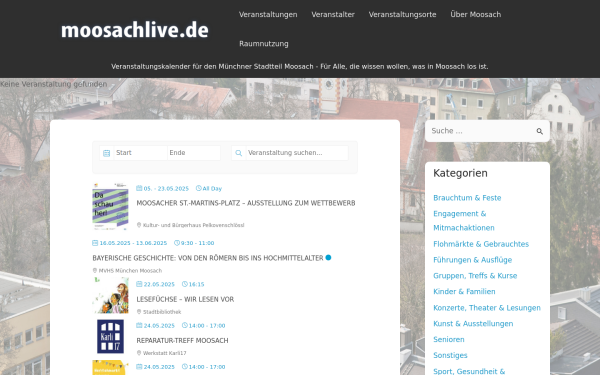The image size is (600, 375).
Task: Open the Da schau her exhibition thumbnail
Action: 110,206
